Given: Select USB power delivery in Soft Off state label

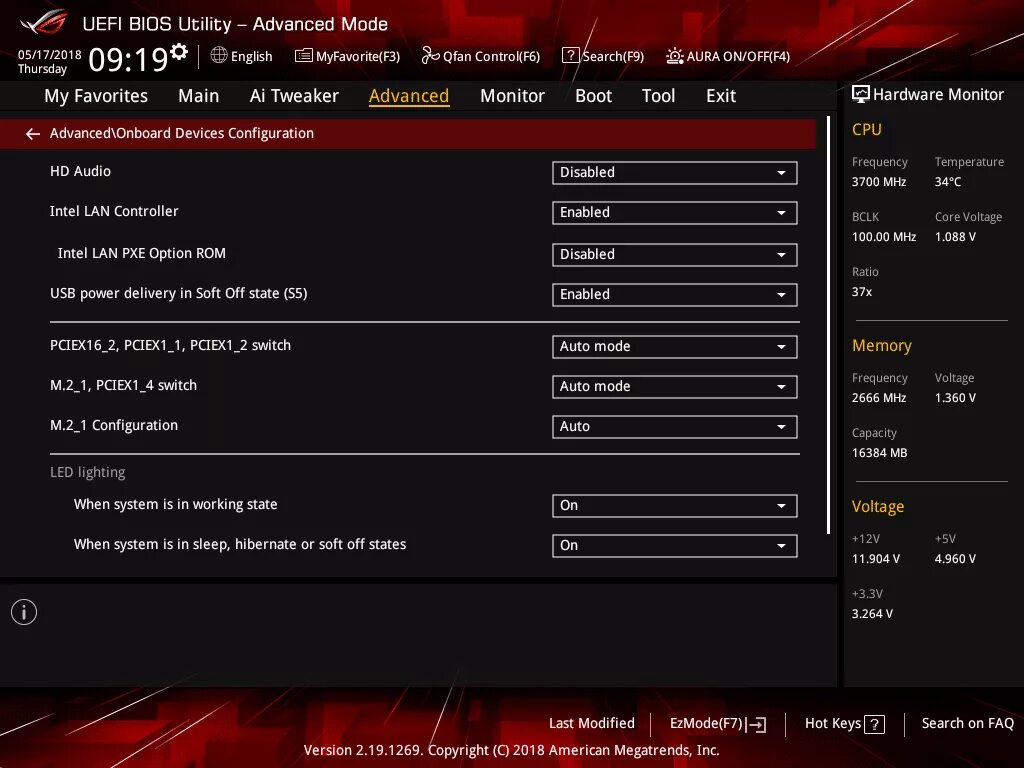Looking at the screenshot, I should click(178, 293).
